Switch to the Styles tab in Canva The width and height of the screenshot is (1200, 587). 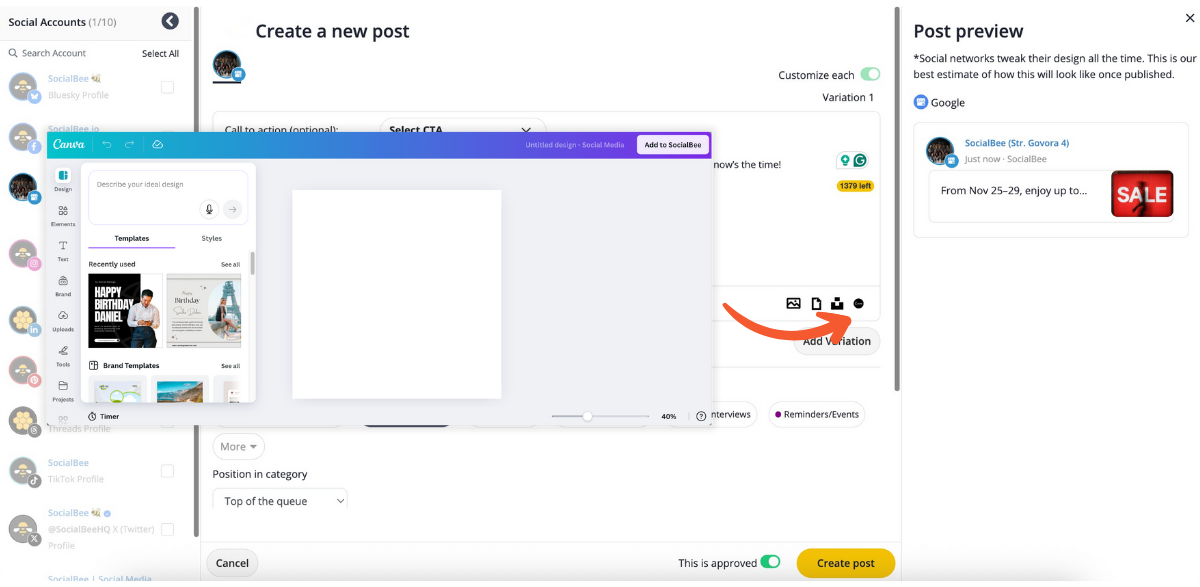click(212, 239)
